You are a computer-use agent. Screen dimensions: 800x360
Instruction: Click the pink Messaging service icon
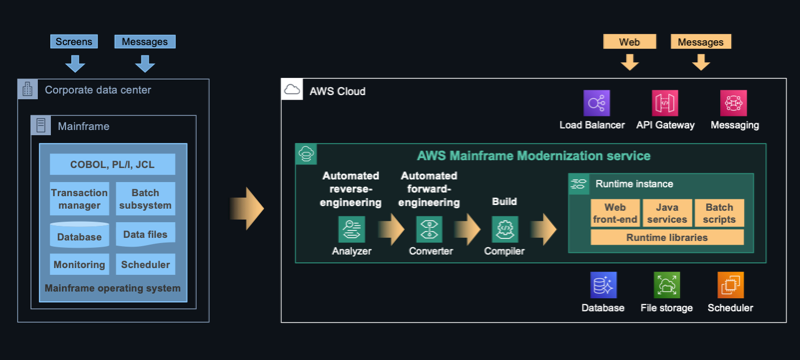[734, 103]
